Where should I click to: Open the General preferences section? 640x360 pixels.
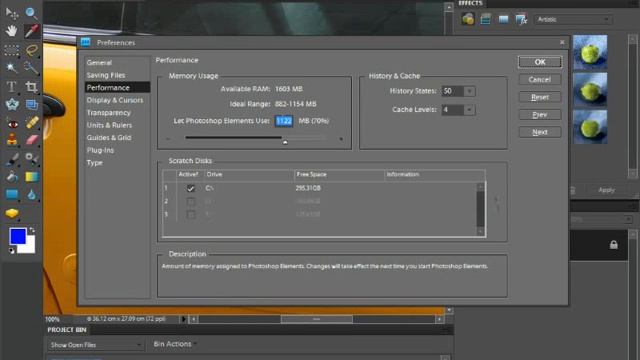pyautogui.click(x=99, y=62)
